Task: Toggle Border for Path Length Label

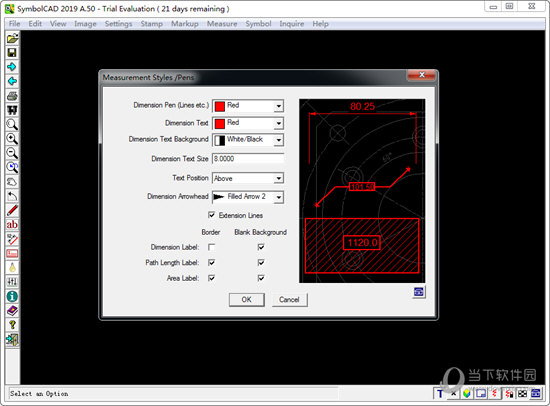Action: point(212,263)
